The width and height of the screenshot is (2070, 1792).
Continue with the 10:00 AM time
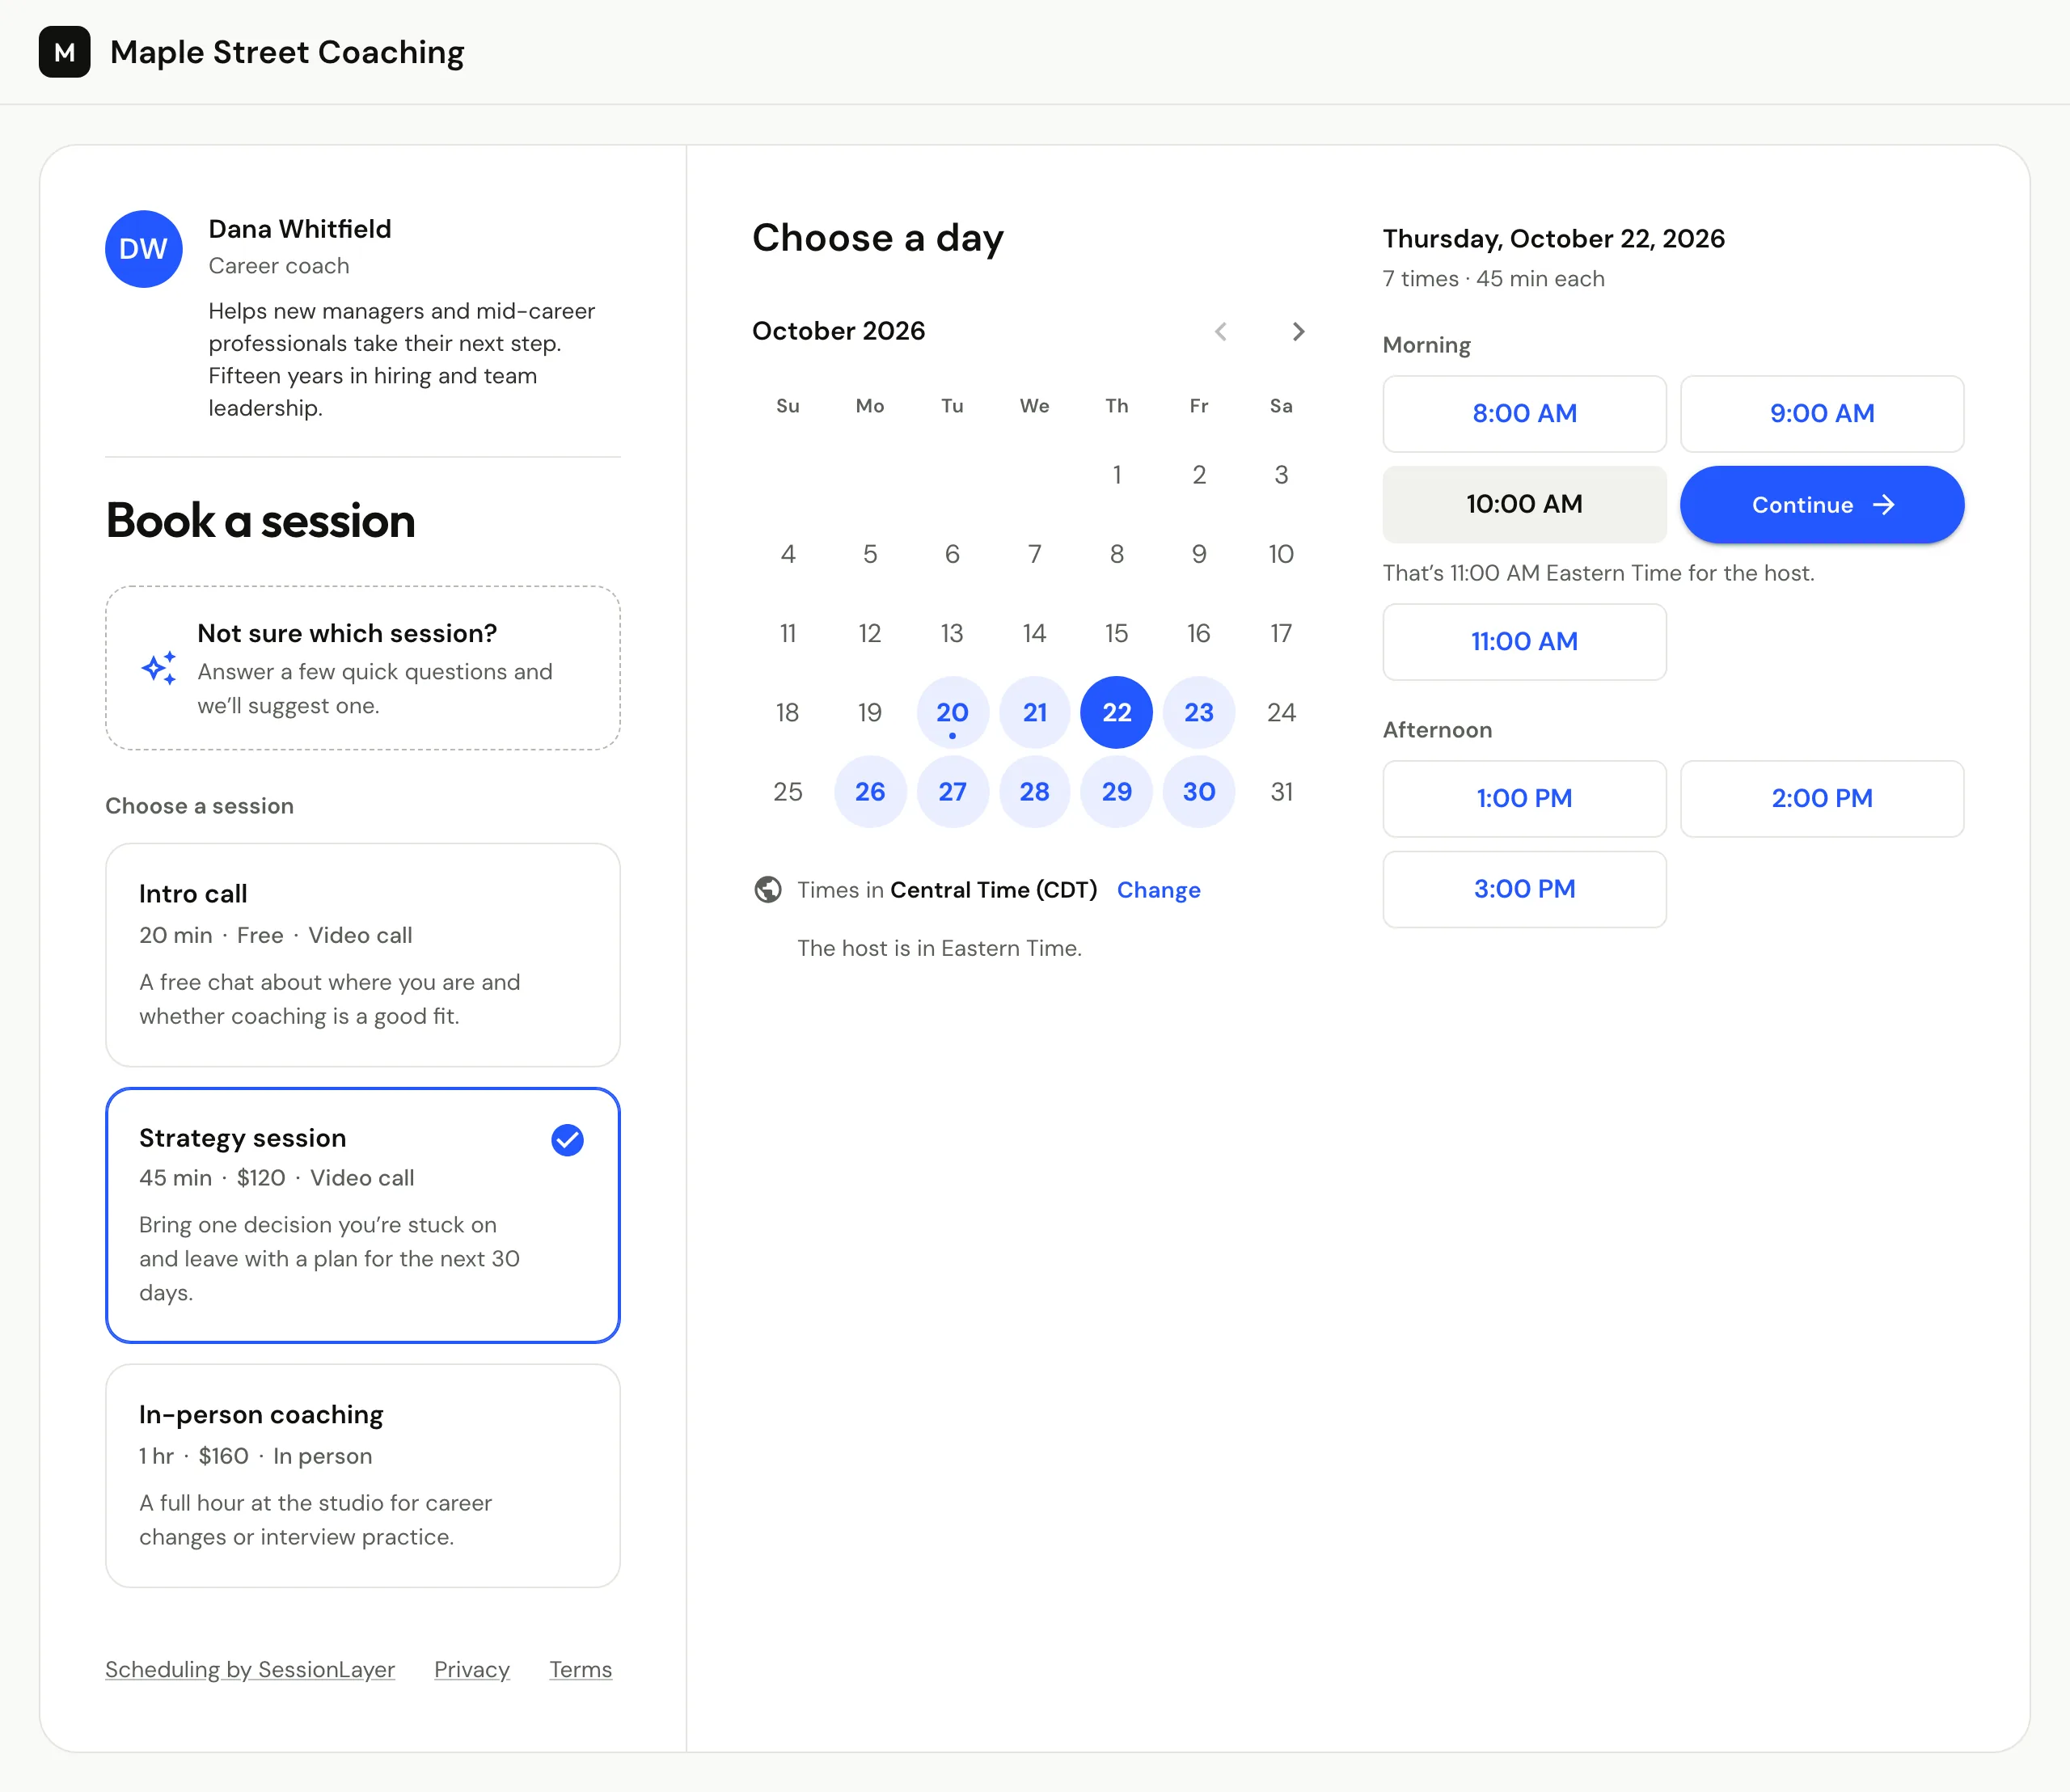pos(1822,505)
